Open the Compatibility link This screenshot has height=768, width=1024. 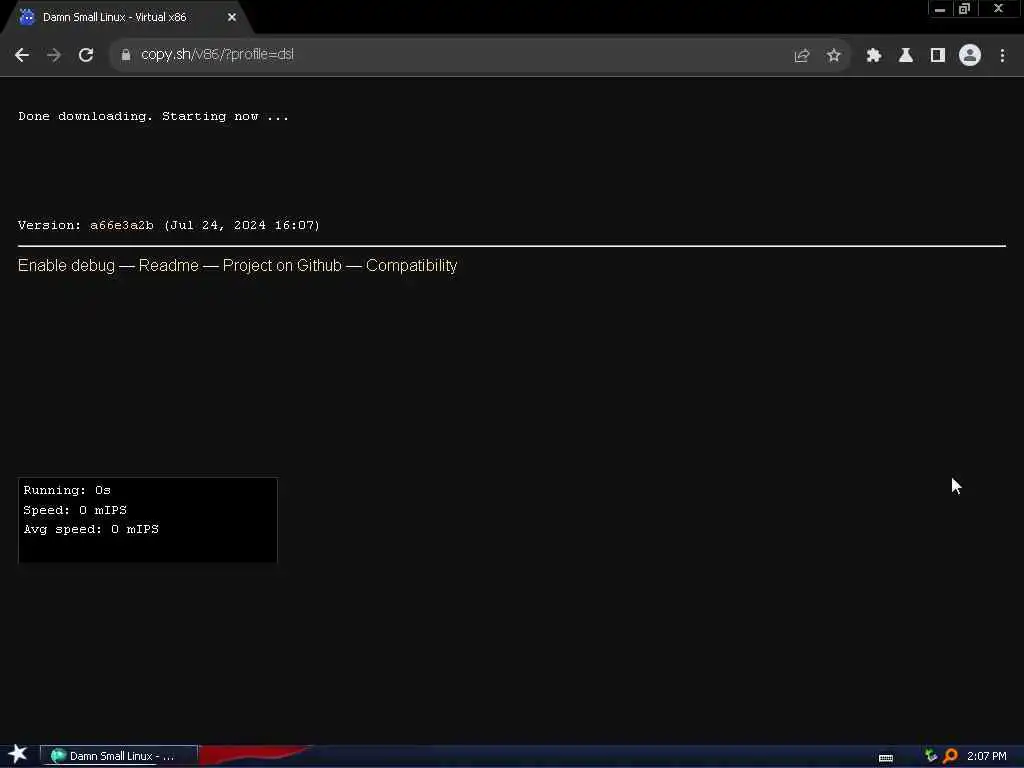pos(411,265)
